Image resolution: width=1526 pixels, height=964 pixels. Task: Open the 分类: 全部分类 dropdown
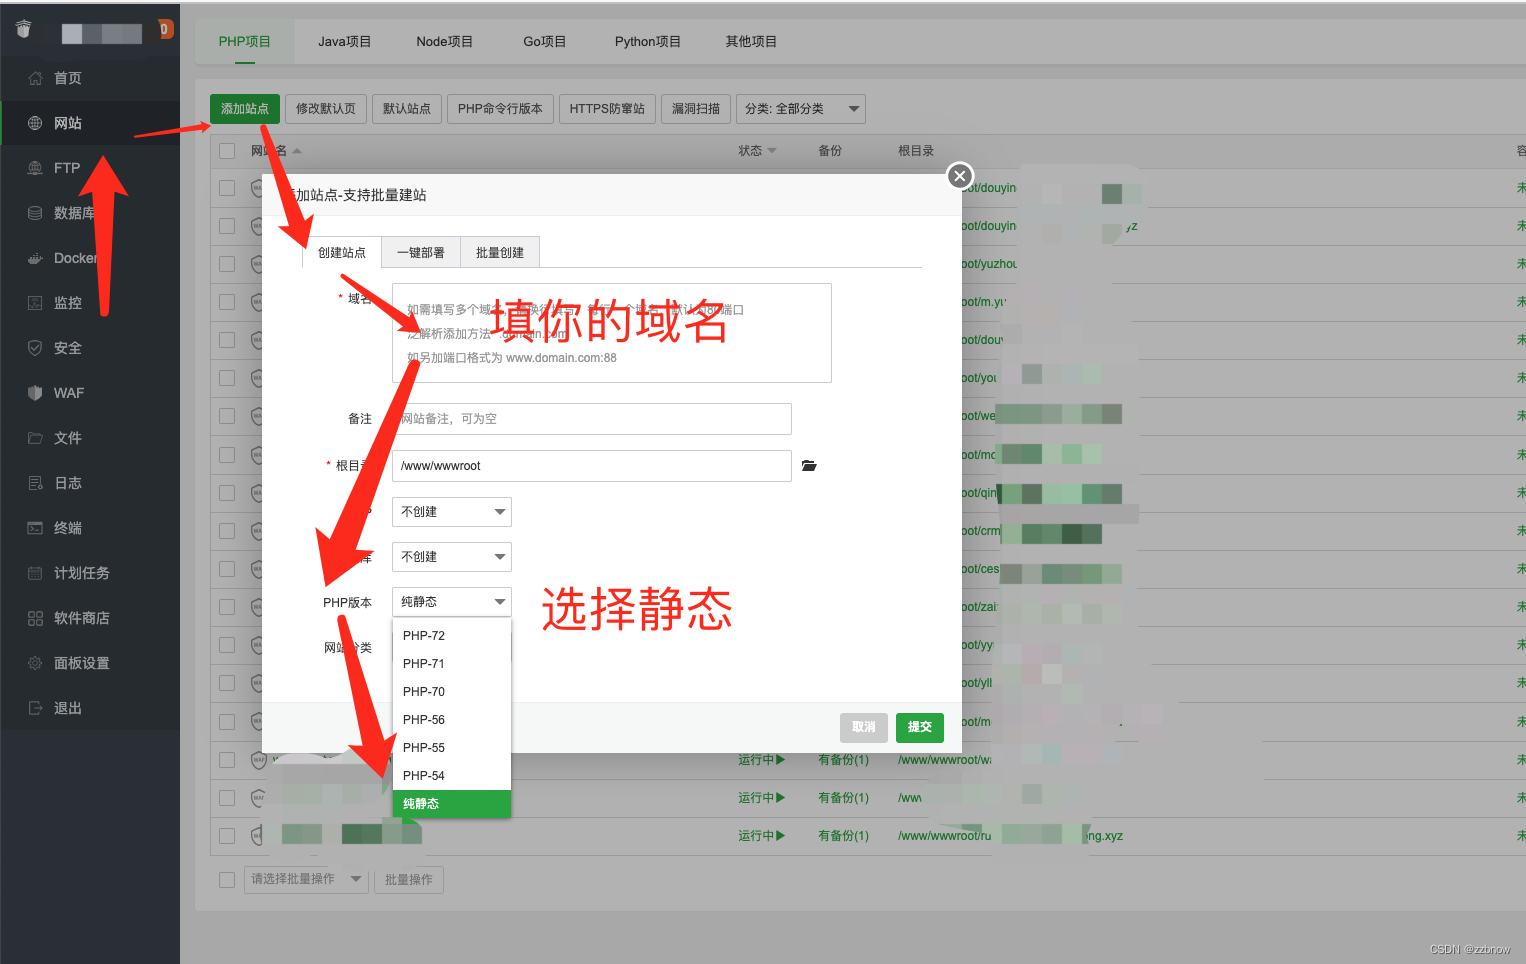tap(801, 109)
